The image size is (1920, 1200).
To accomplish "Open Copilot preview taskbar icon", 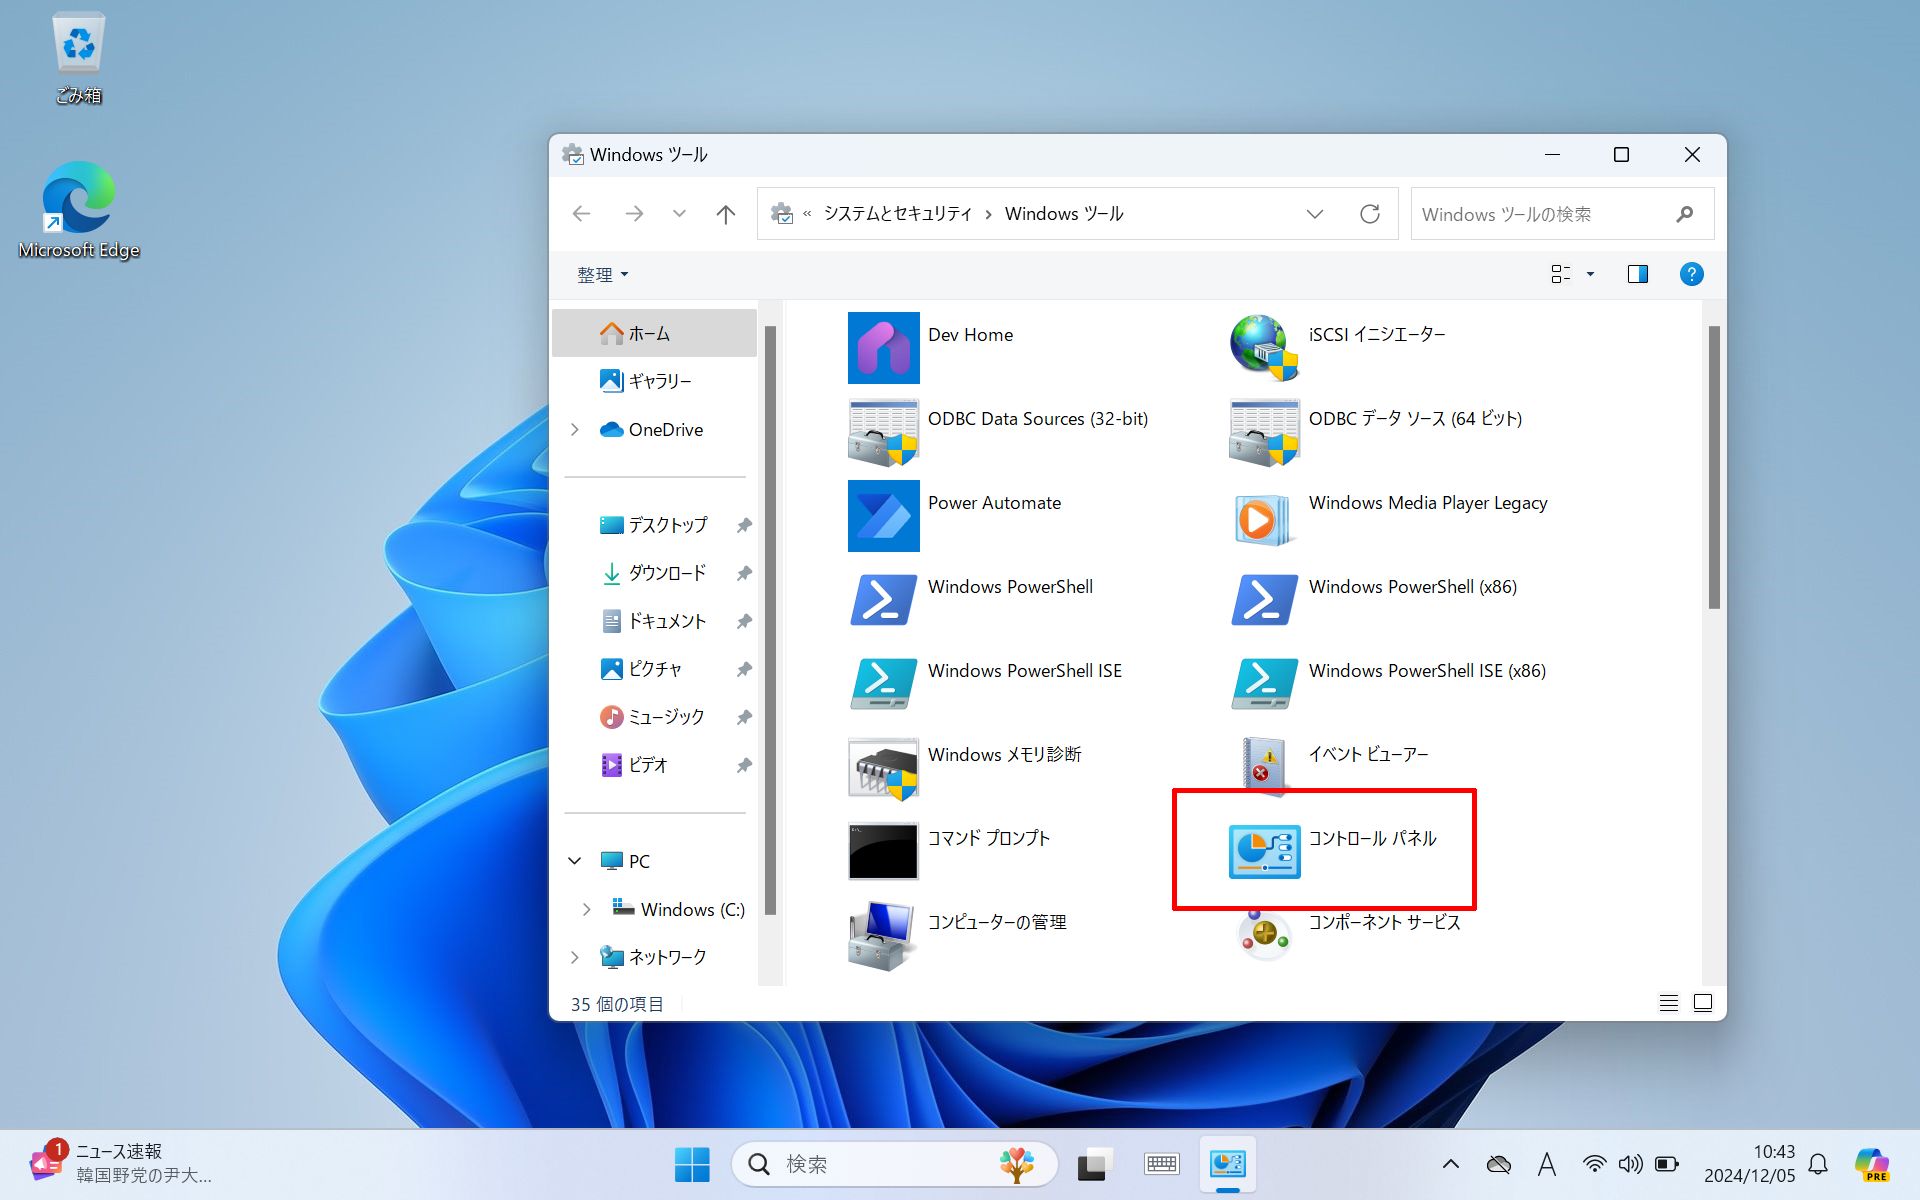I will coord(1872,1164).
